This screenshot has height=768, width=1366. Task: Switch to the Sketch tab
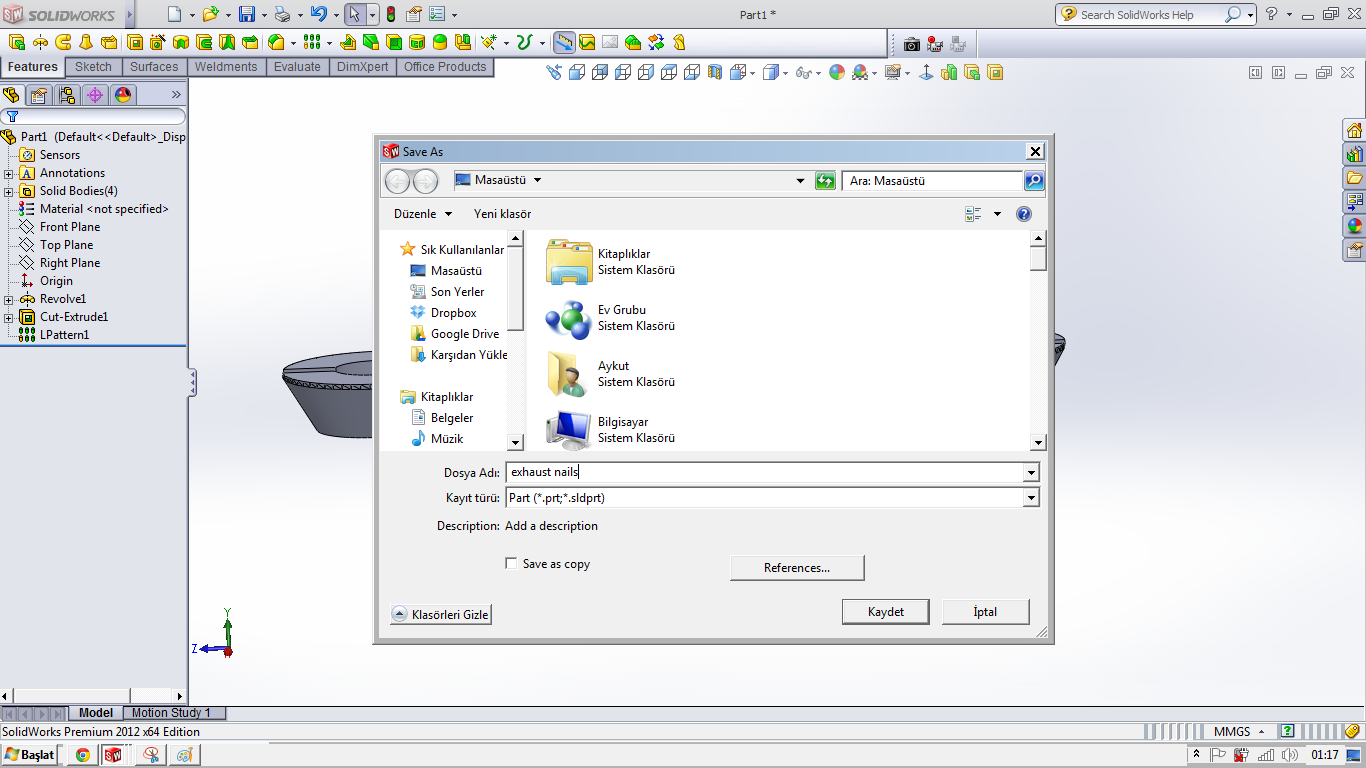94,67
